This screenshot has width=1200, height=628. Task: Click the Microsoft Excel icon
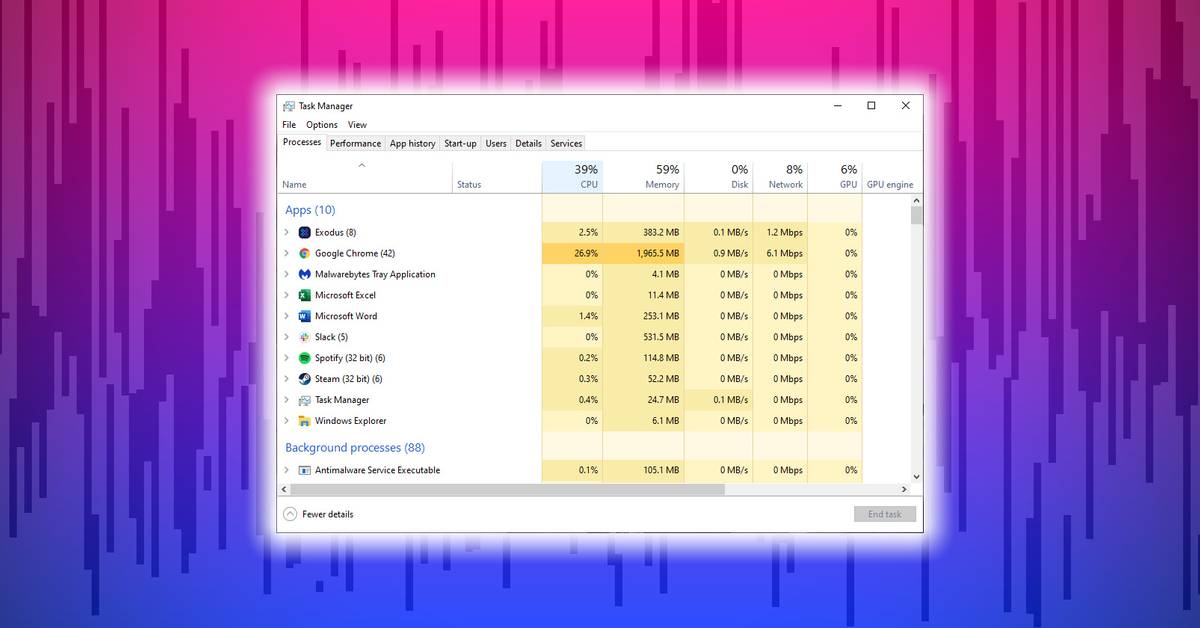305,295
